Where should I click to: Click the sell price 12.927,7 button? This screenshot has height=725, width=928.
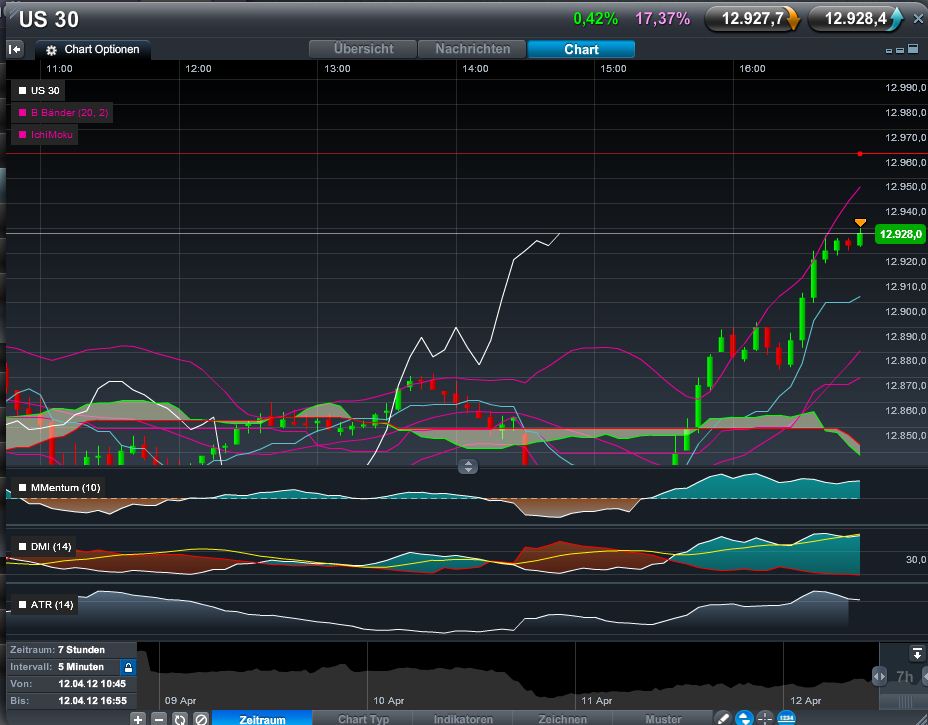pyautogui.click(x=752, y=18)
